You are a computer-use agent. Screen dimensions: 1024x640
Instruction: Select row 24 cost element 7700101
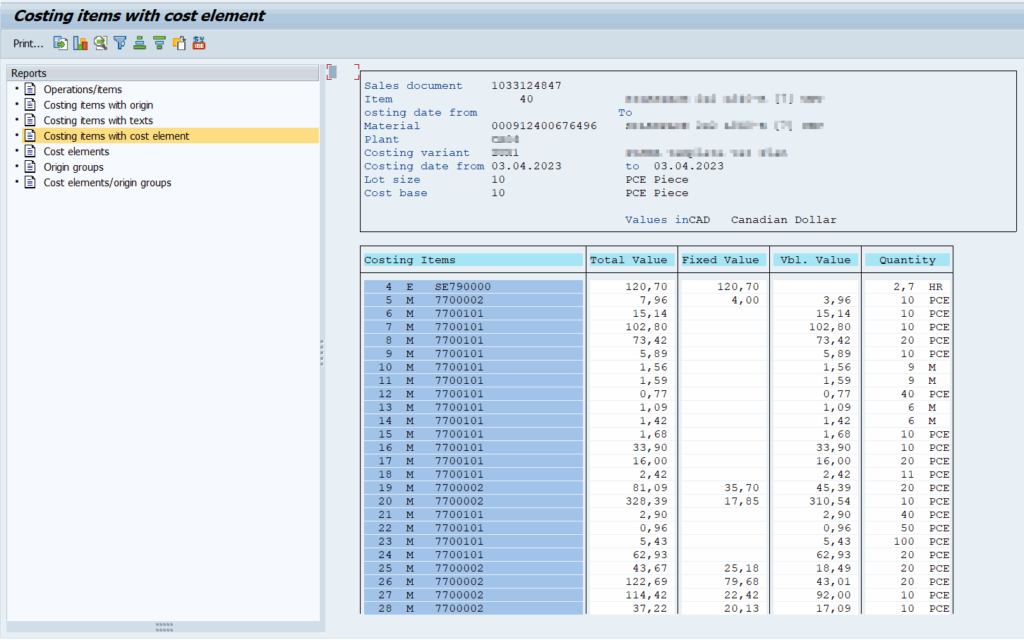(459, 555)
